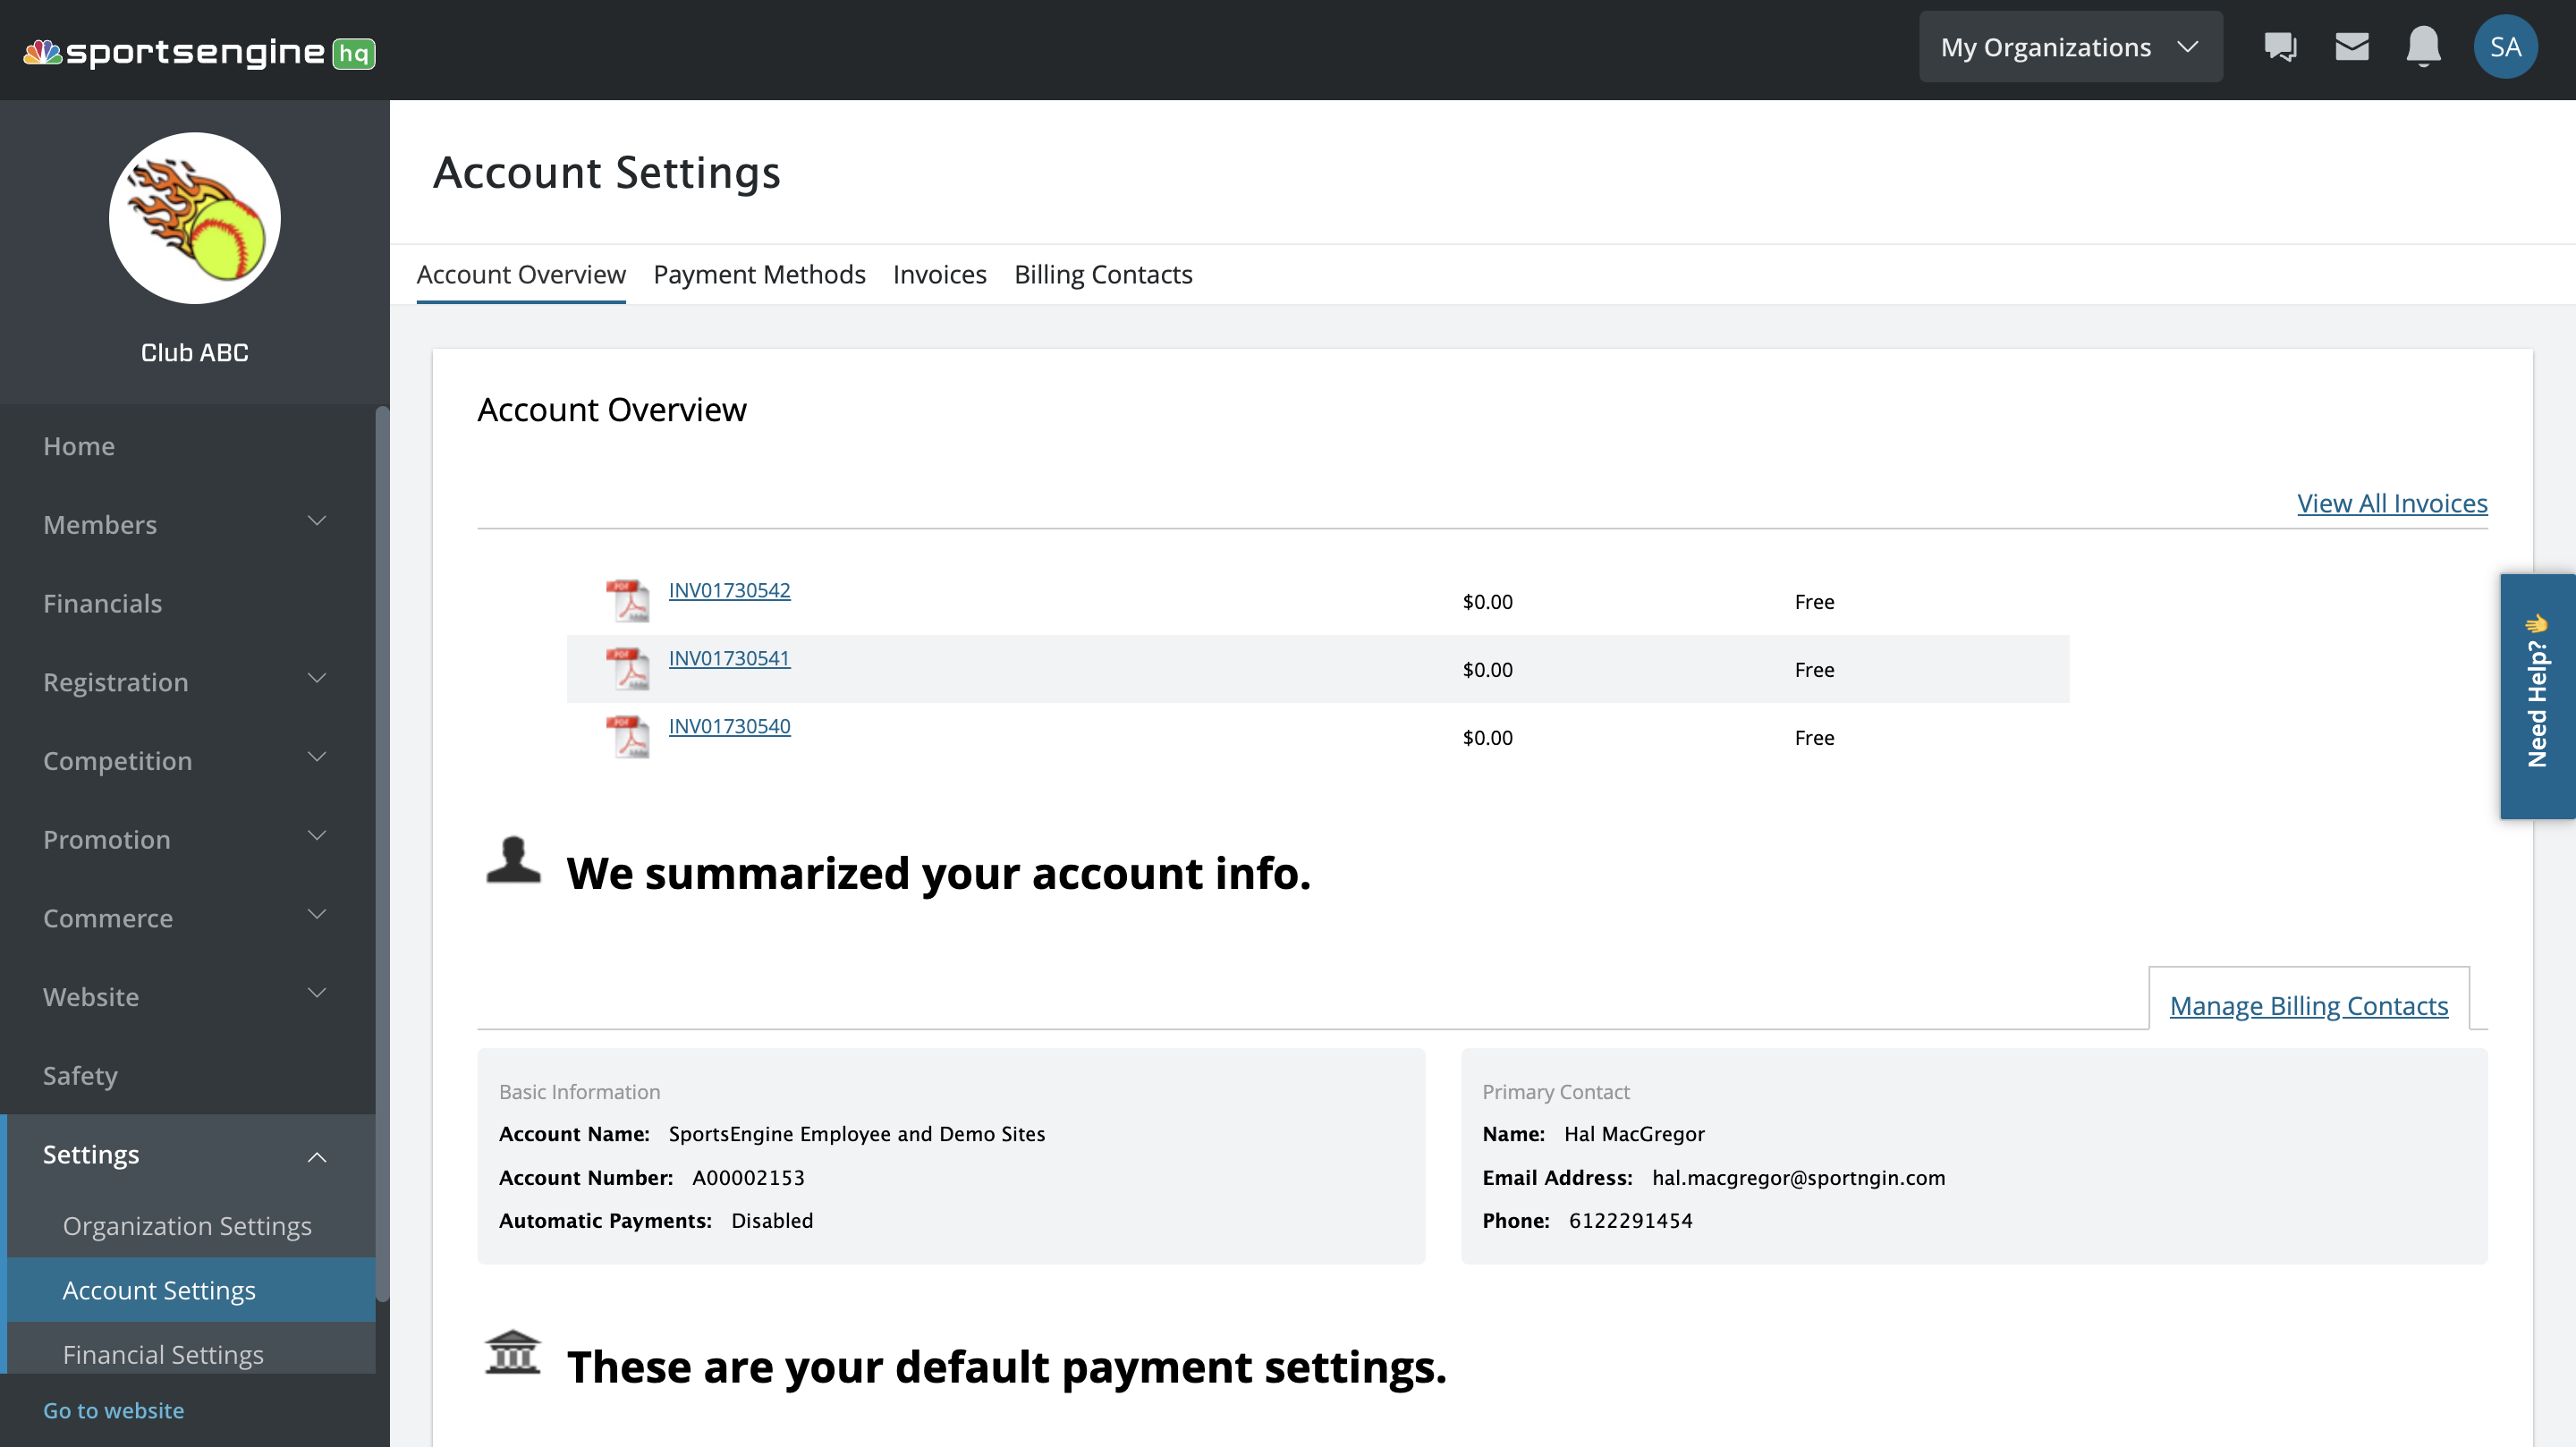This screenshot has height=1447, width=2576.
Task: Click the PDF icon for INV01730540
Action: click(628, 736)
